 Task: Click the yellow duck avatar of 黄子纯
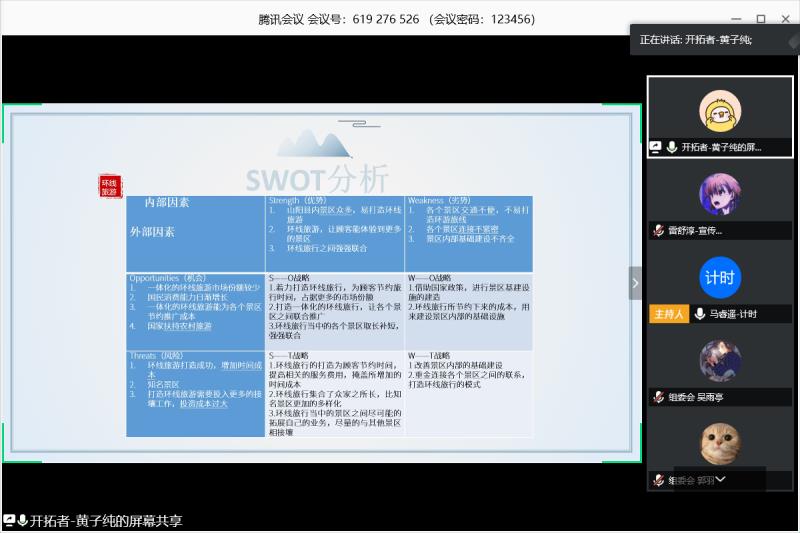tap(720, 111)
